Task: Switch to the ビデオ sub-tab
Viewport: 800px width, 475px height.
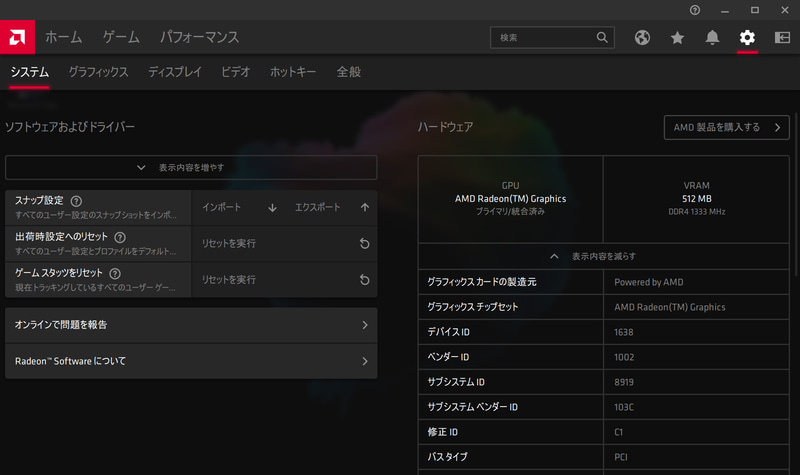Action: click(236, 72)
